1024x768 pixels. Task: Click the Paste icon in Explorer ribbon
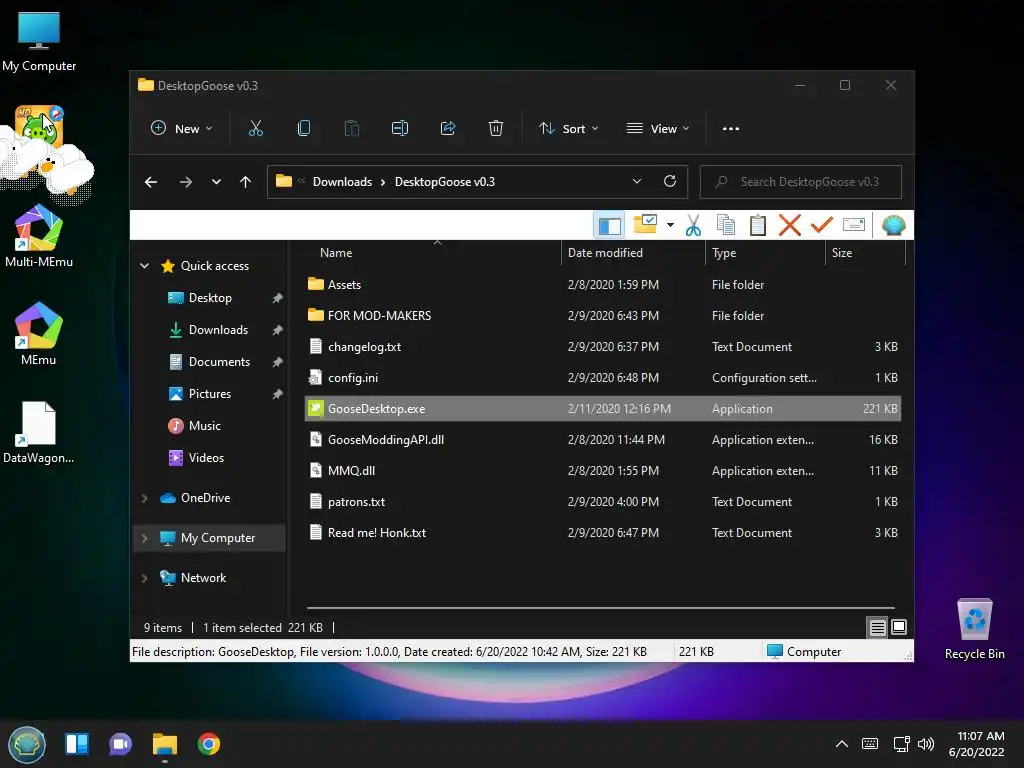(x=351, y=129)
